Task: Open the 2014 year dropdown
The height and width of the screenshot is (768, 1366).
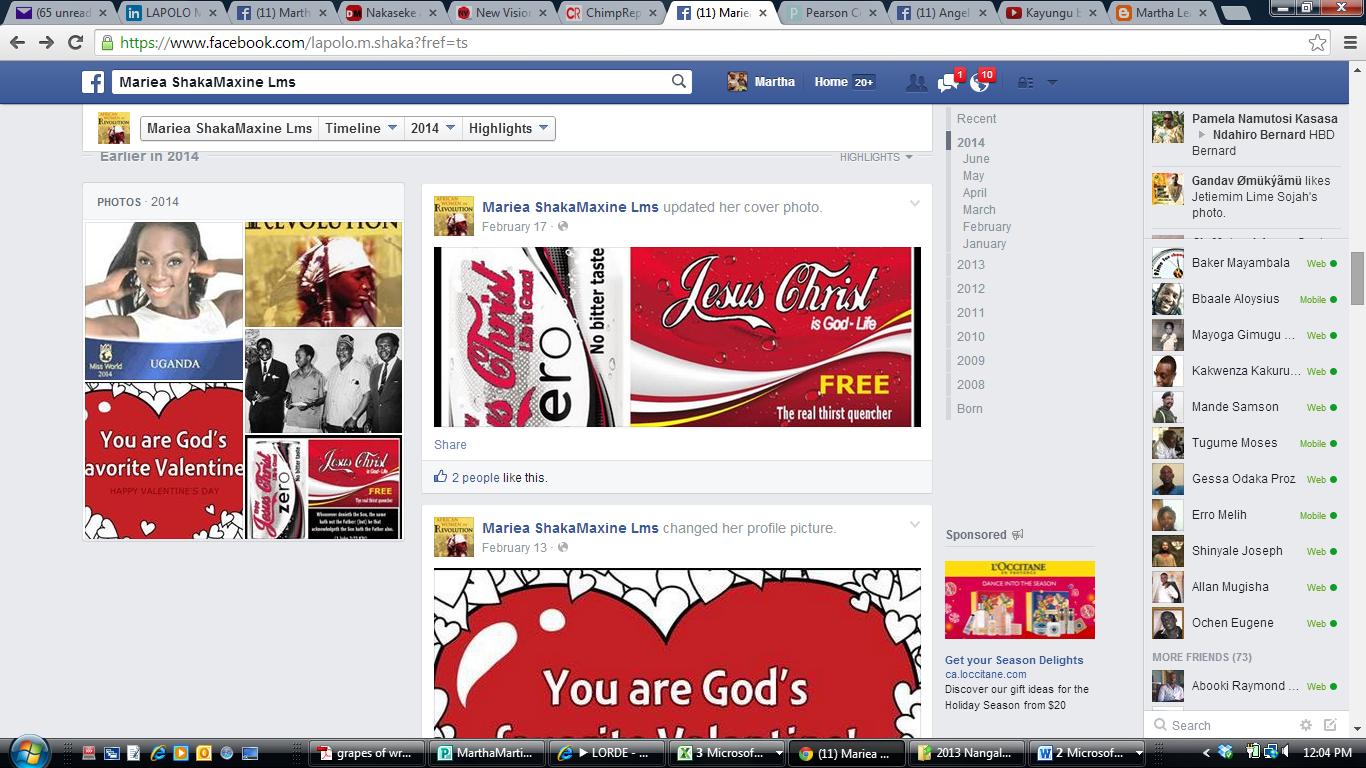Action: (433, 128)
